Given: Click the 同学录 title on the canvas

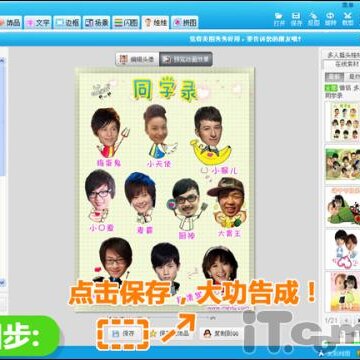Looking at the screenshot, I should (165, 89).
